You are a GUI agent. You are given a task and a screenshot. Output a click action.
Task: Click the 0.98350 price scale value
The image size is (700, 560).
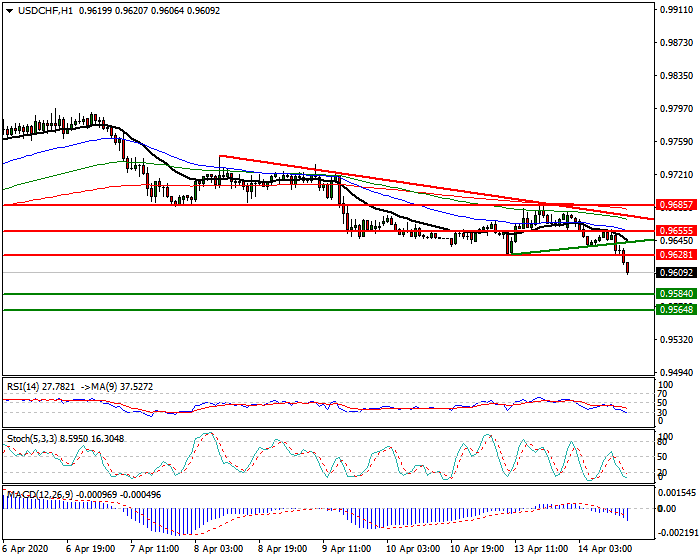(x=676, y=76)
